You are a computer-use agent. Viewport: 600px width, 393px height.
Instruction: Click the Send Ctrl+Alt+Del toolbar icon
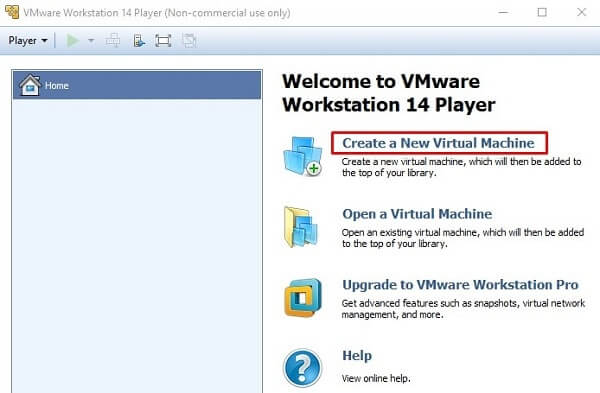coord(113,41)
